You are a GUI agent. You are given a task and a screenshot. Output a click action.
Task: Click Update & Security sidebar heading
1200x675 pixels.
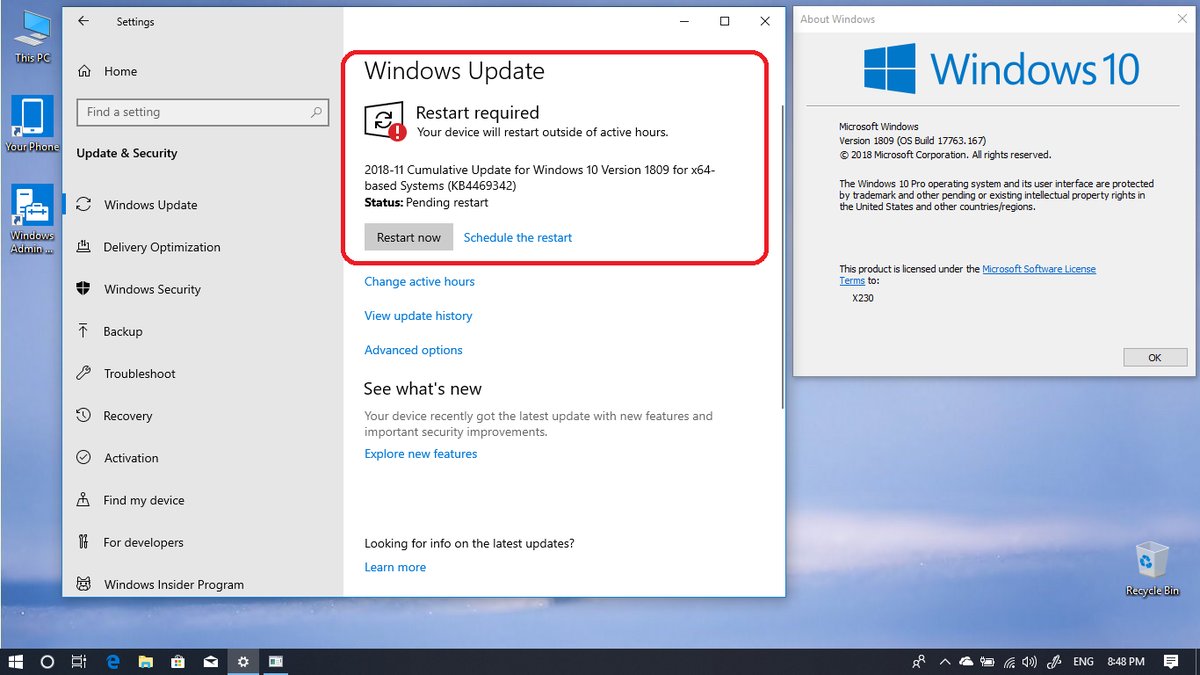click(x=127, y=153)
